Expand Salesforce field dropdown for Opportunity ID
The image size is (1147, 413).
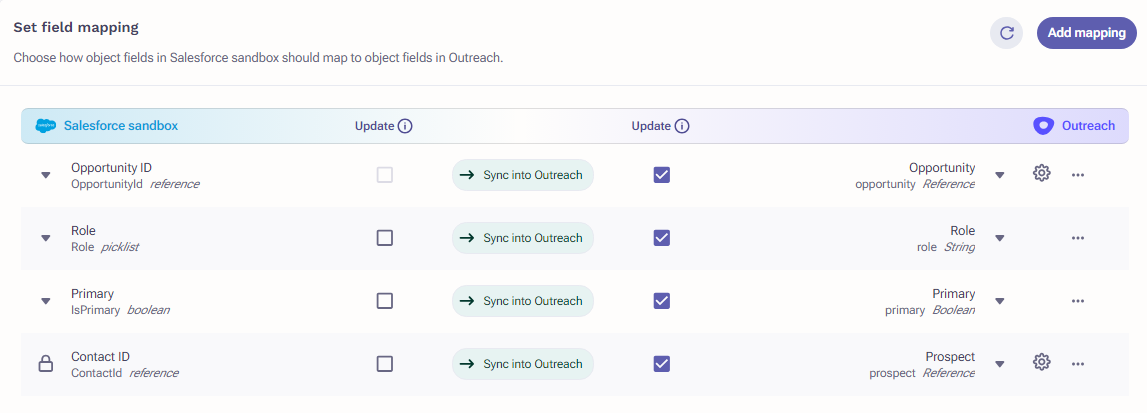click(45, 175)
